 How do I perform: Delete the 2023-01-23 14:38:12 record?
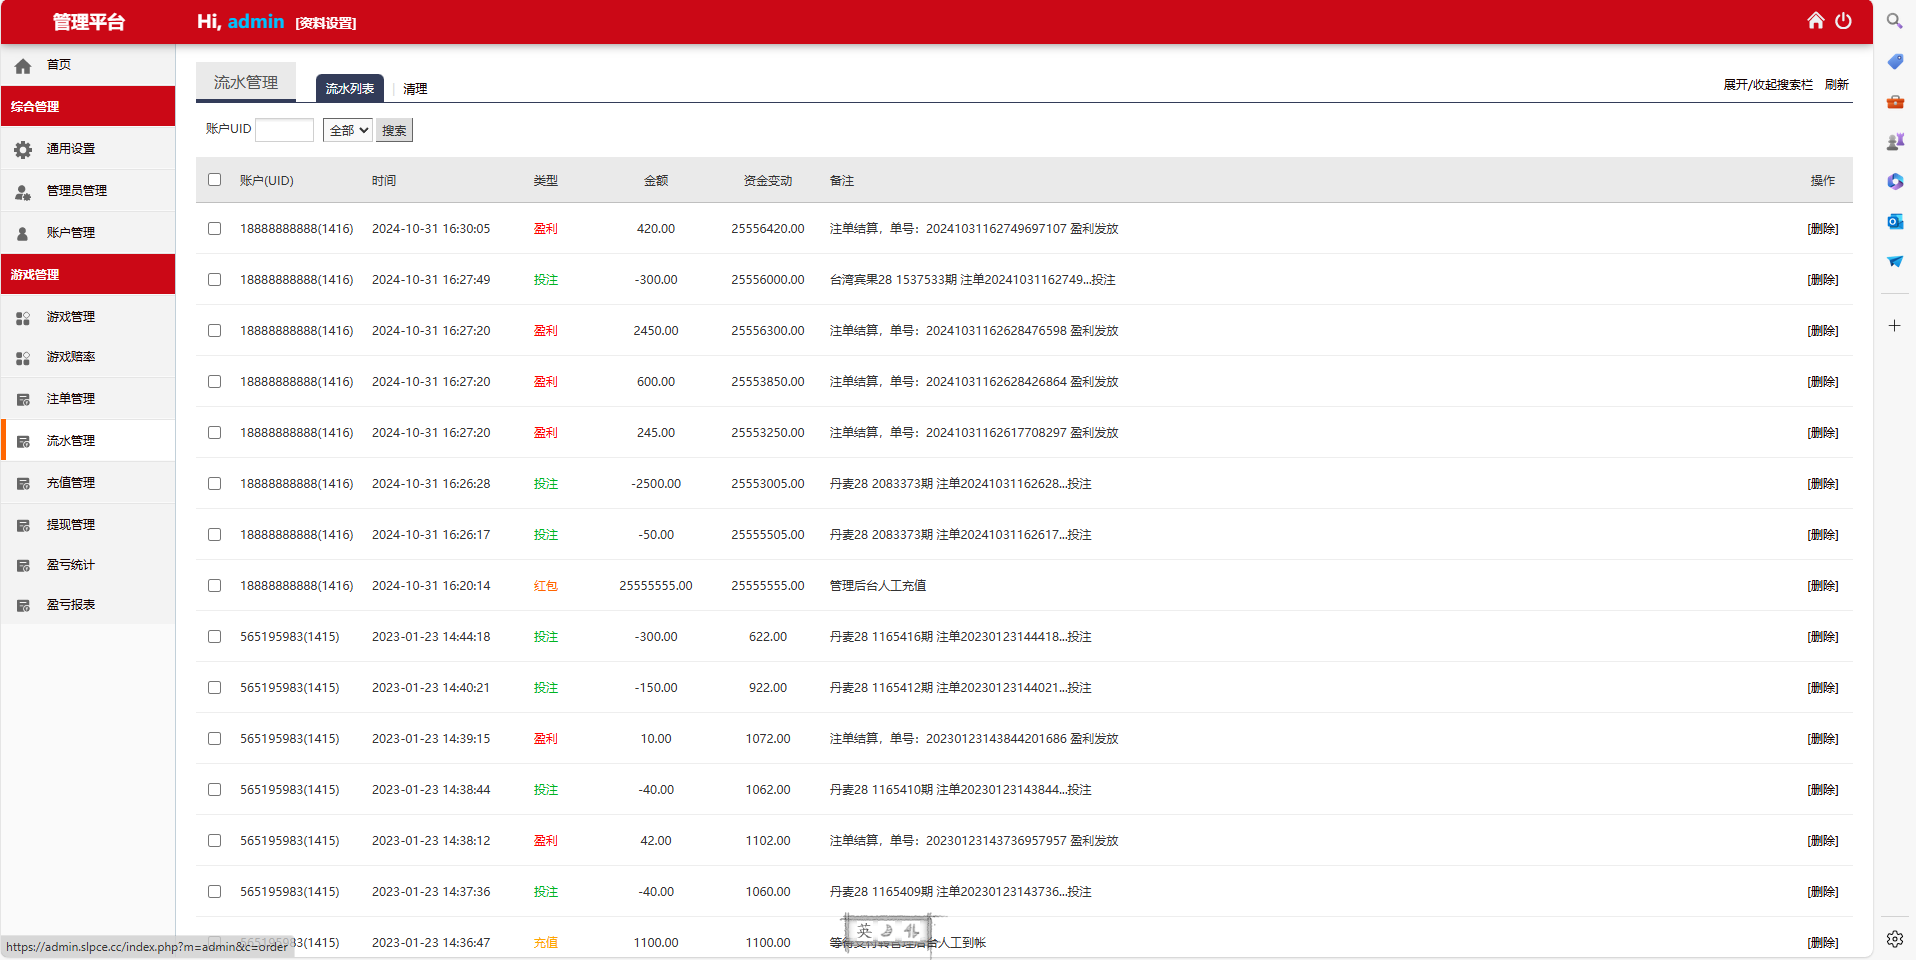[1822, 841]
